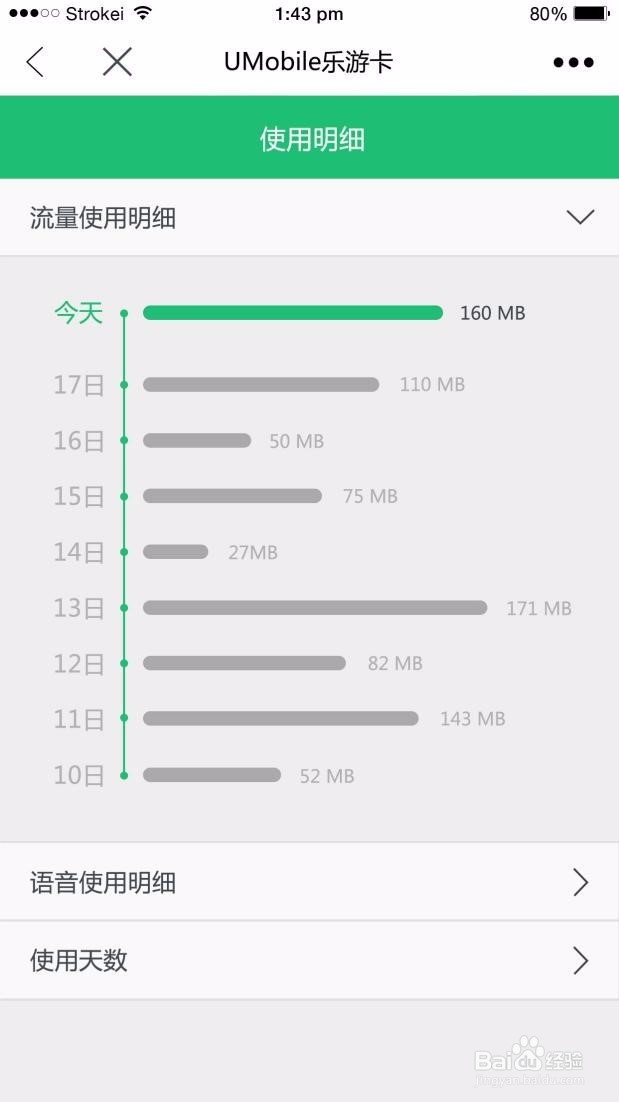Tap the 10日 timeline dot

124,775
